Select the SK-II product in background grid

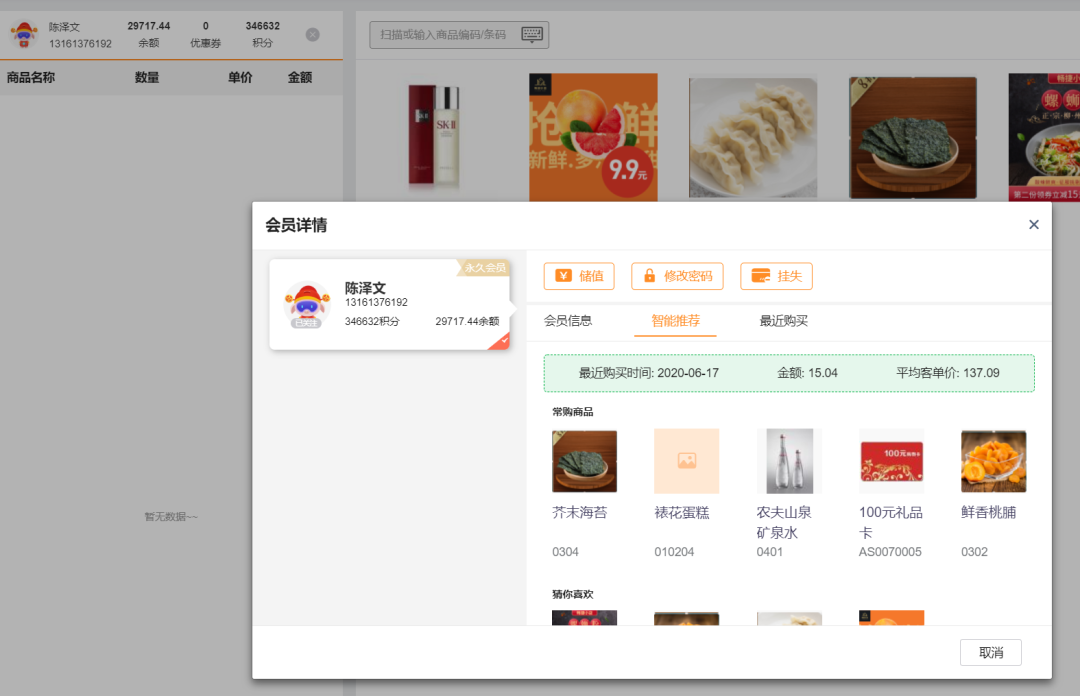434,137
